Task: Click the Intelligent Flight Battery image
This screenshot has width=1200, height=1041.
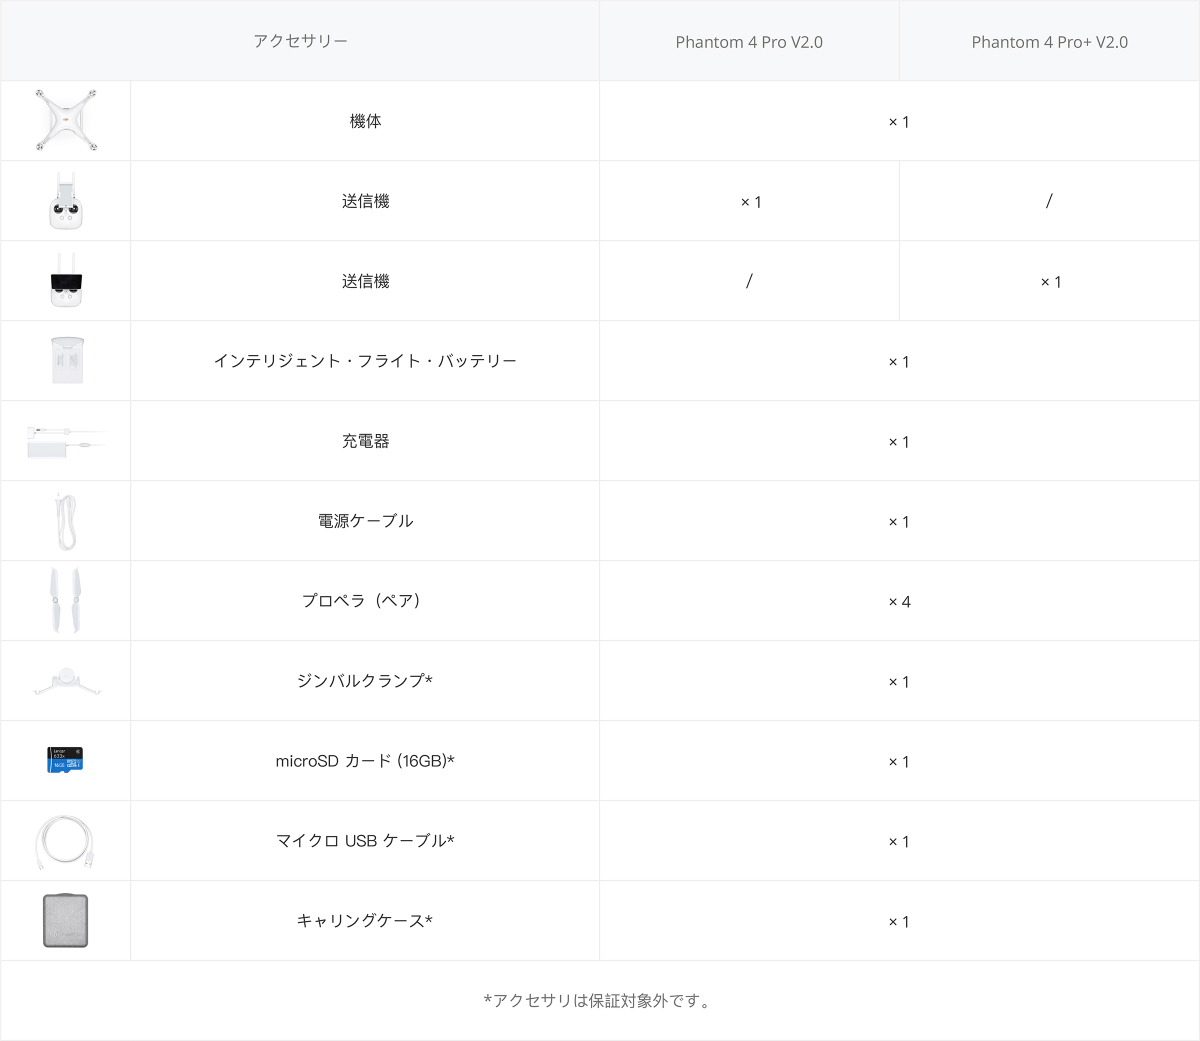Action: pyautogui.click(x=66, y=361)
